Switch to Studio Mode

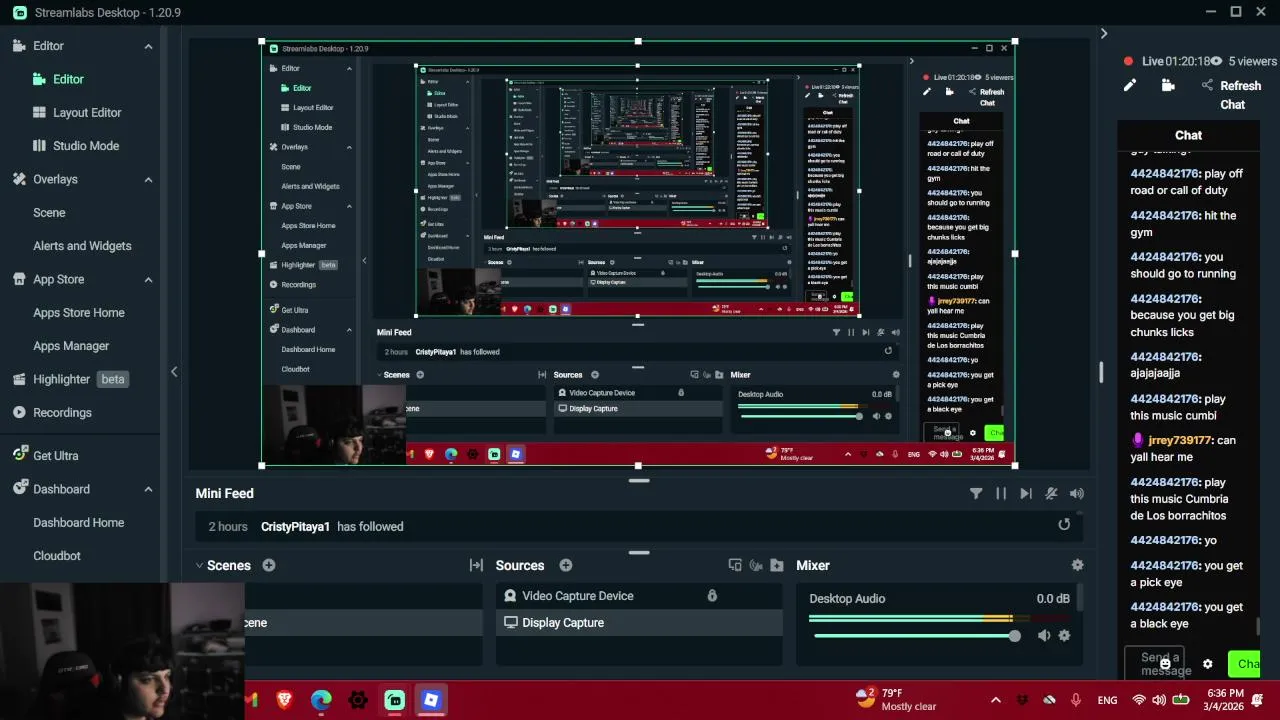click(x=86, y=145)
